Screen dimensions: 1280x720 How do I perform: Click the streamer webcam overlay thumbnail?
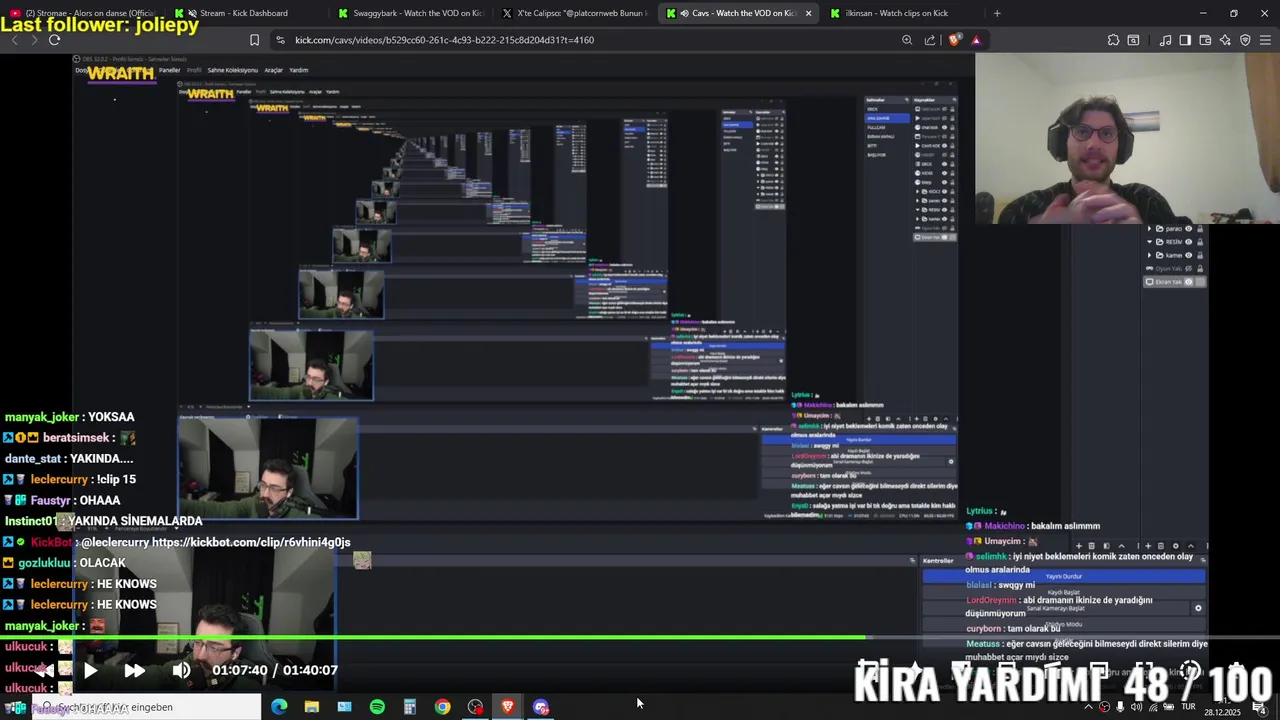coord(1127,137)
